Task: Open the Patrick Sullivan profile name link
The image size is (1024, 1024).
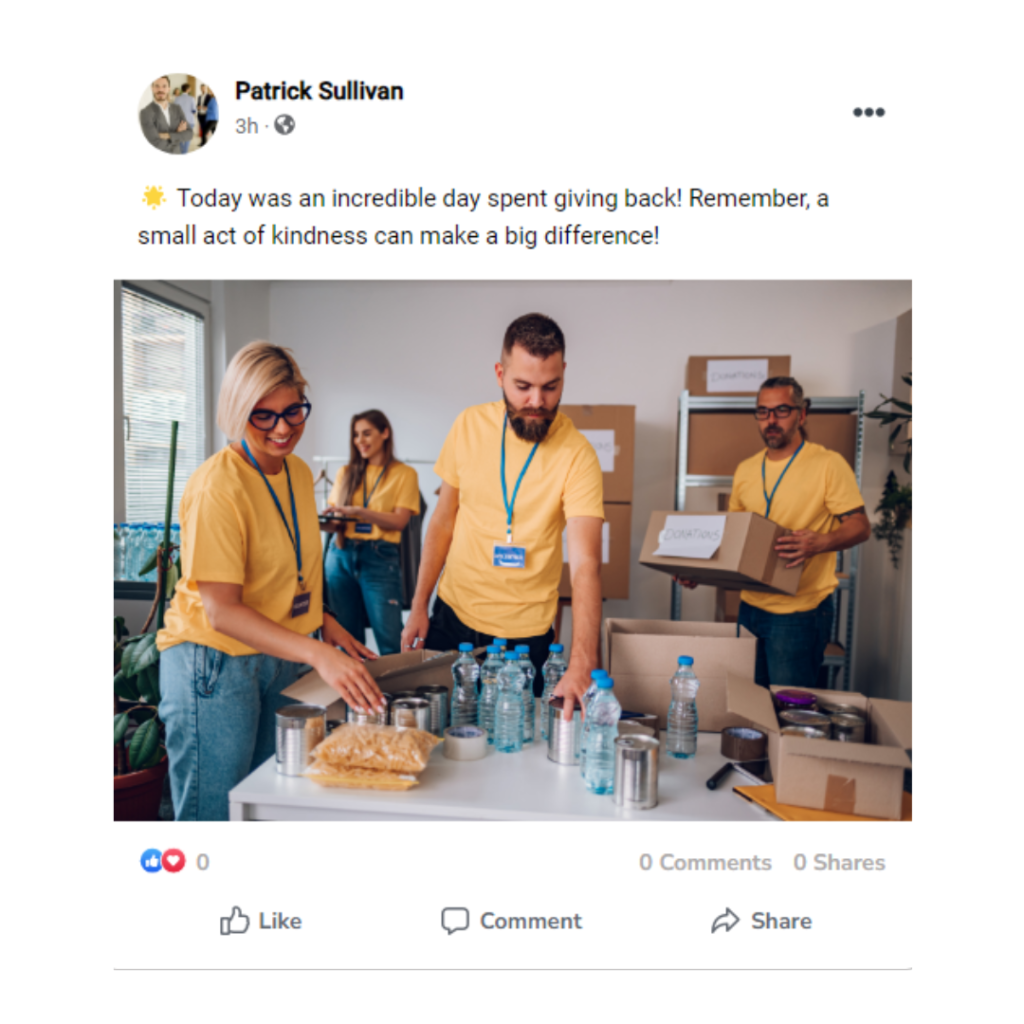Action: point(319,91)
